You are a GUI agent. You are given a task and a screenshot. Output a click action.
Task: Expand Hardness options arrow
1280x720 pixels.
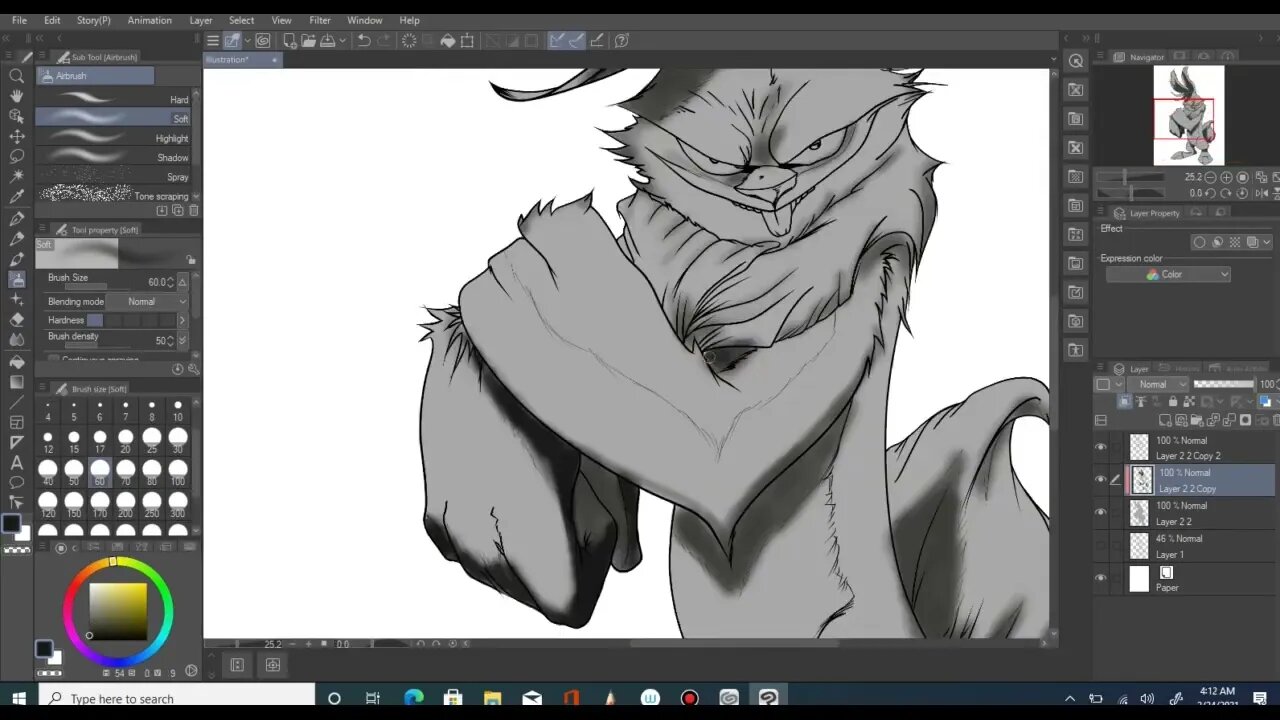[x=182, y=320]
